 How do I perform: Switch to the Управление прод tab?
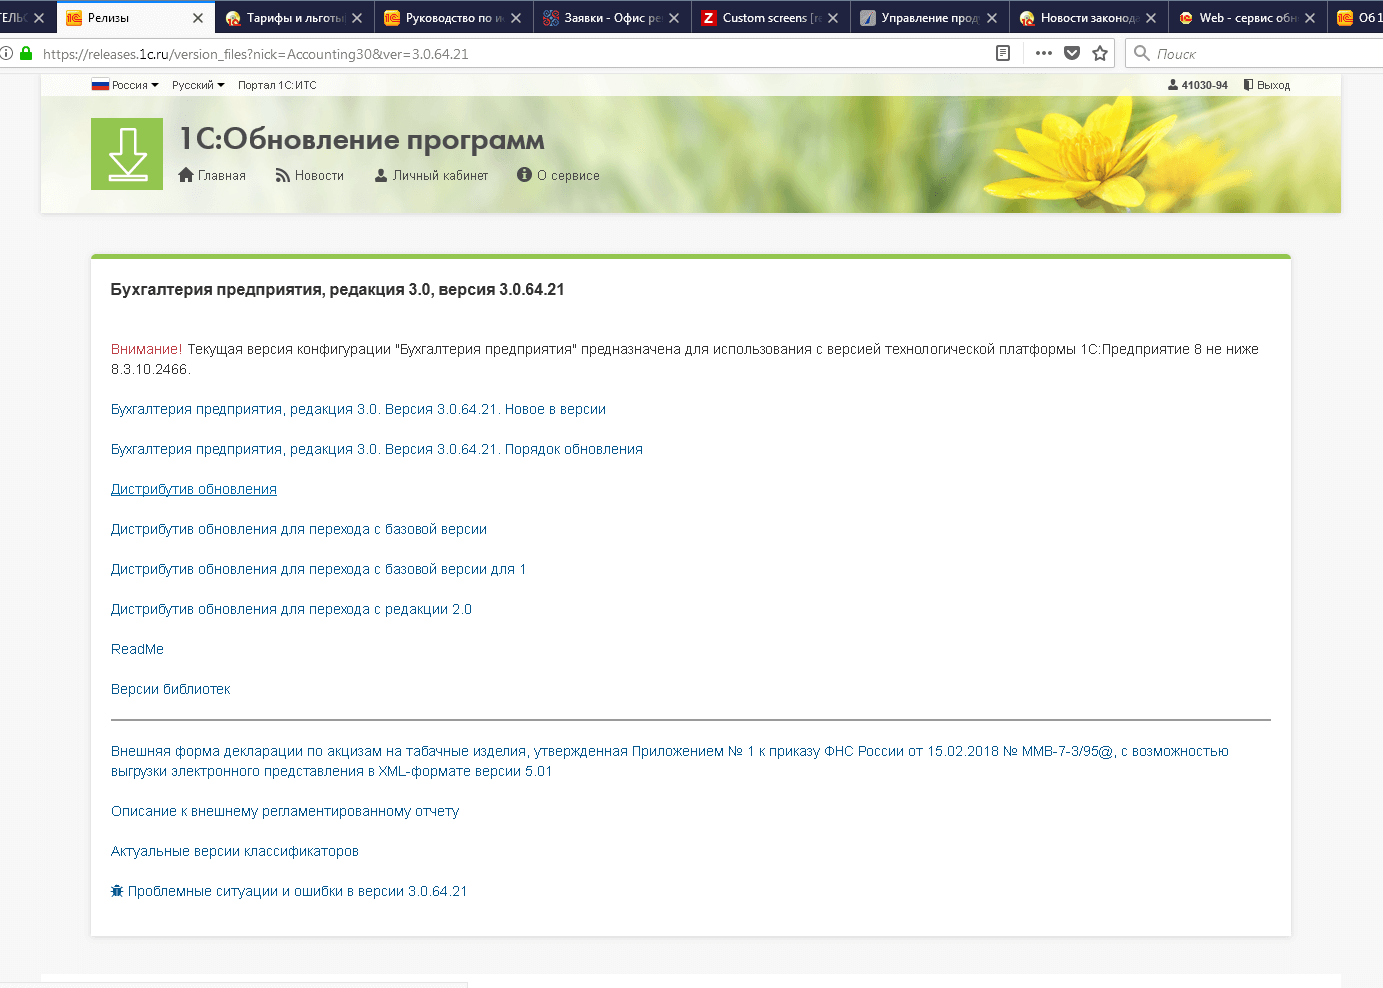930,18
